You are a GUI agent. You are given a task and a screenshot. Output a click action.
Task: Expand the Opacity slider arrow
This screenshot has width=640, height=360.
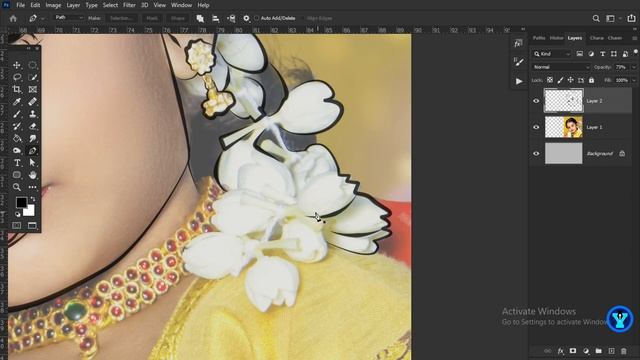634,67
